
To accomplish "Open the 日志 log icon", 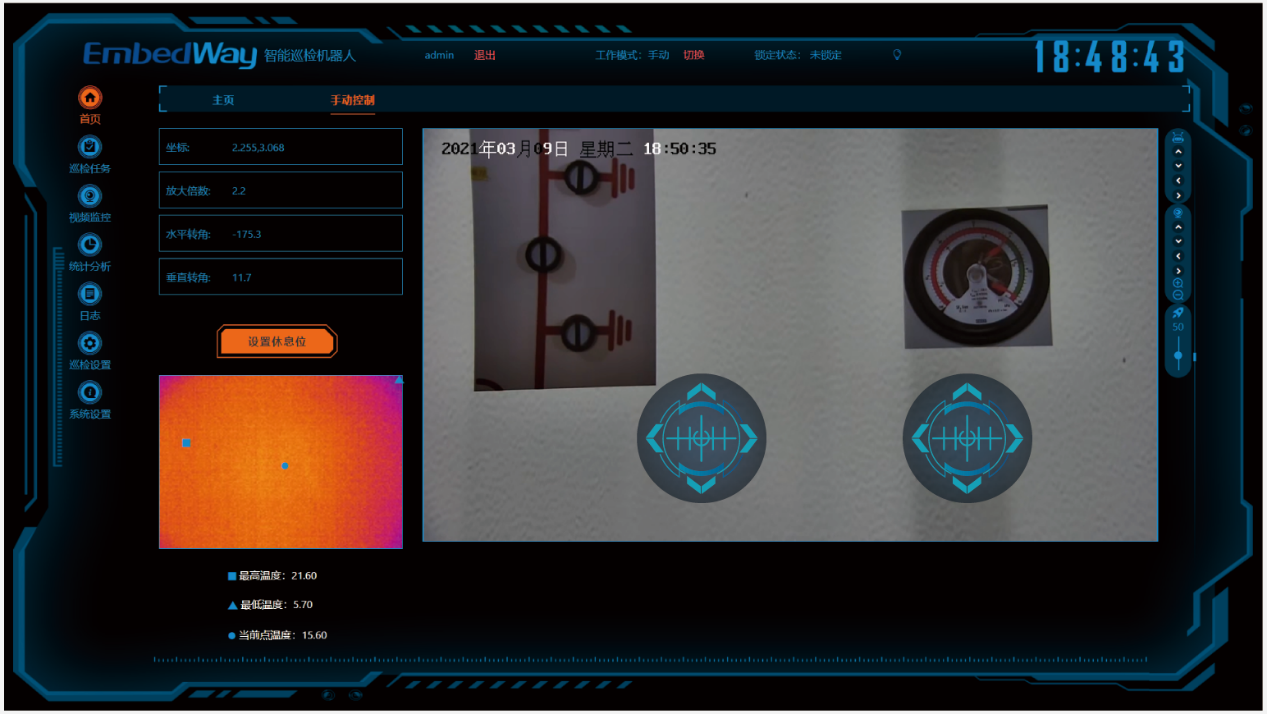I will pos(90,294).
